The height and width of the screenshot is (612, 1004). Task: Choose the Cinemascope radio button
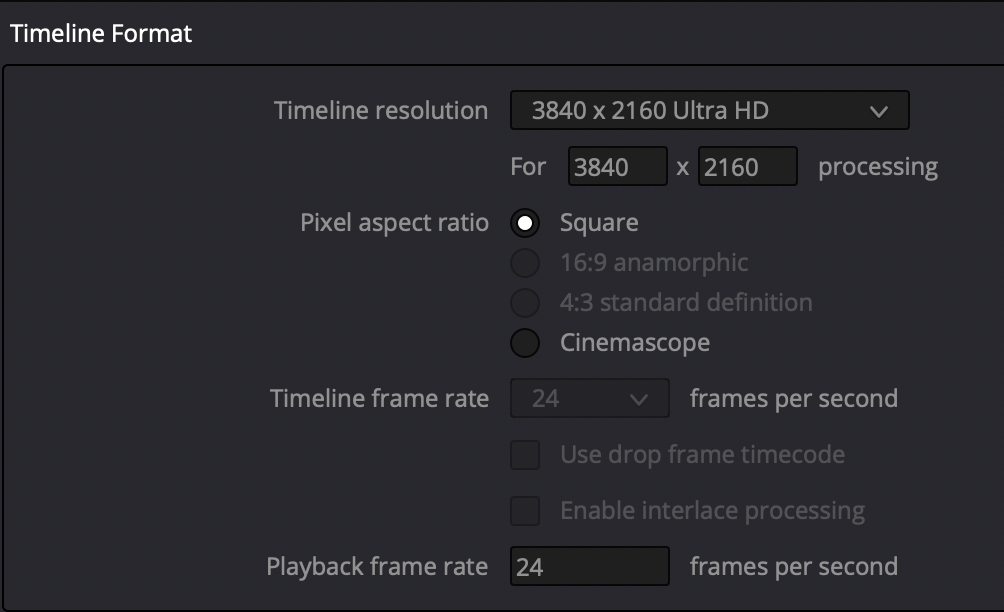coord(525,343)
